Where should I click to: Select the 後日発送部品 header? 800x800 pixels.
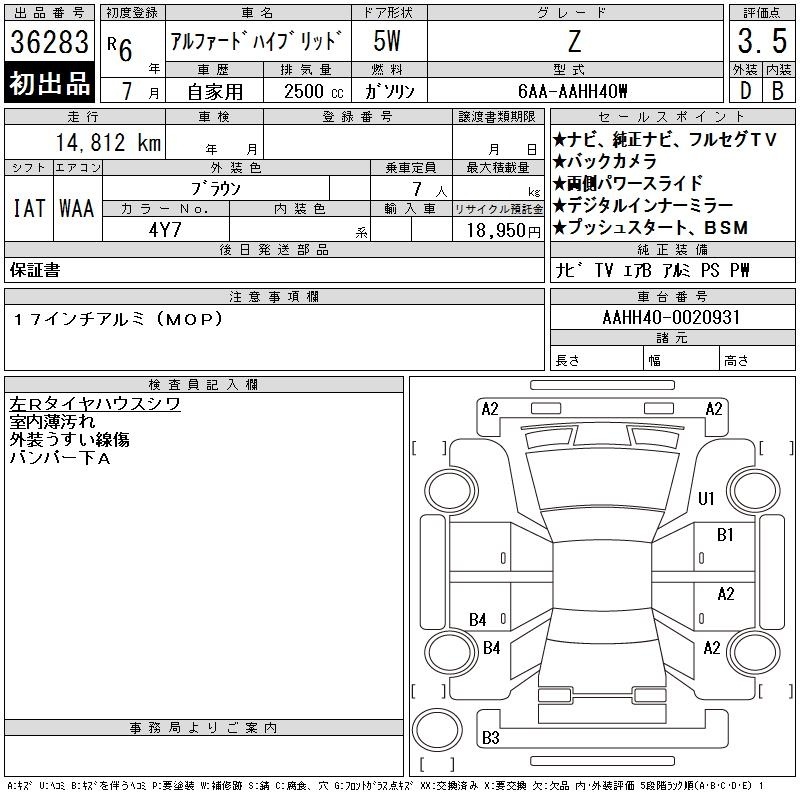pyautogui.click(x=274, y=249)
